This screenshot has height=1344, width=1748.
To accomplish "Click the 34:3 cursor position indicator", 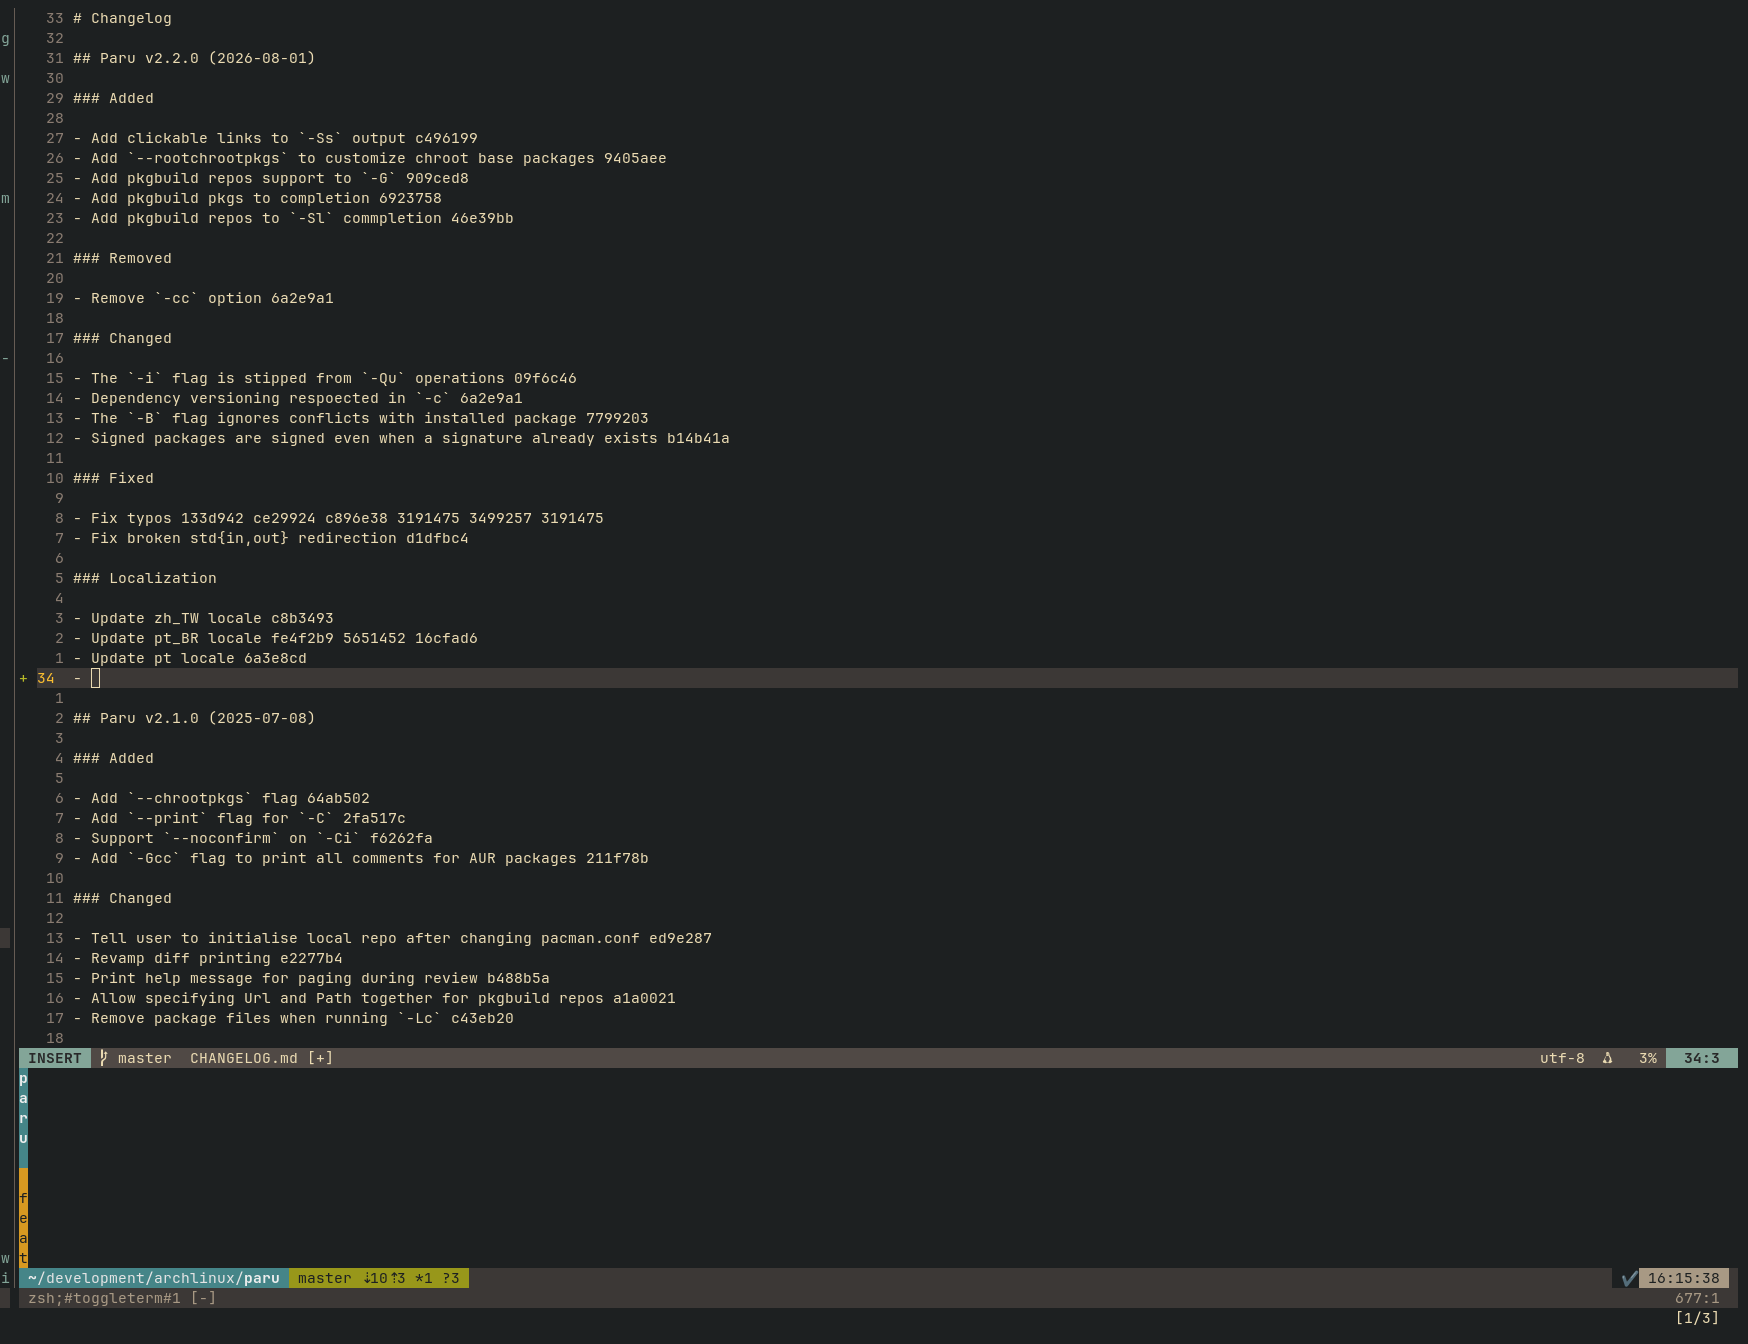I will (1701, 1058).
